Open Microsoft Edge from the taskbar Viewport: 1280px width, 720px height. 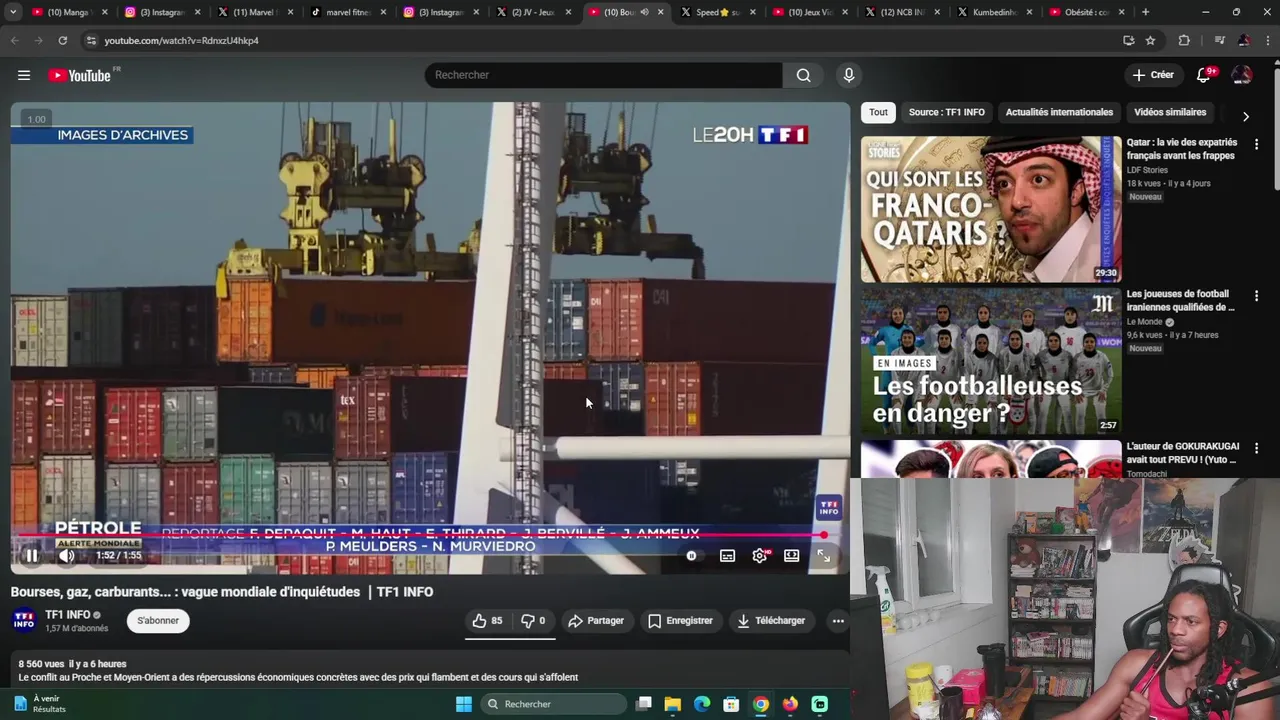point(702,704)
